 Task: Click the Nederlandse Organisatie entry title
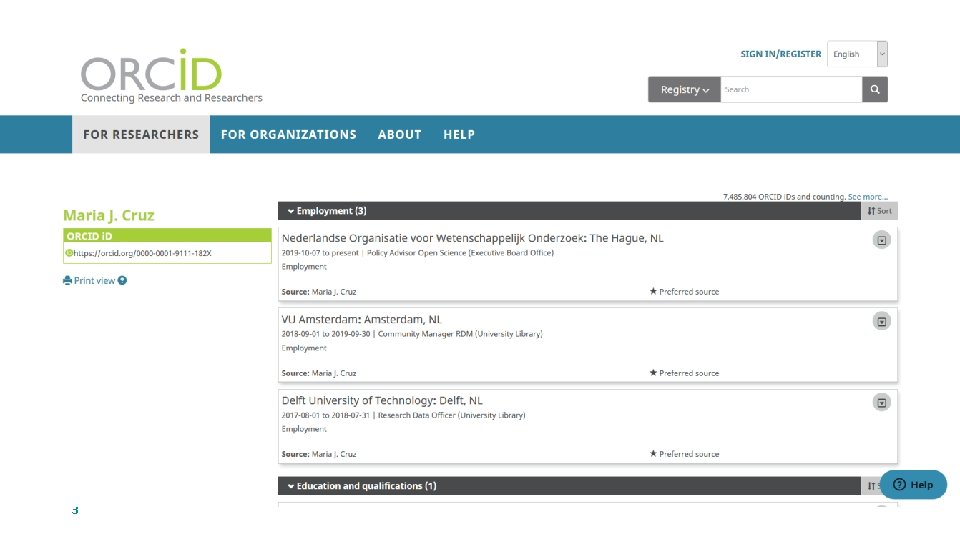tap(473, 238)
